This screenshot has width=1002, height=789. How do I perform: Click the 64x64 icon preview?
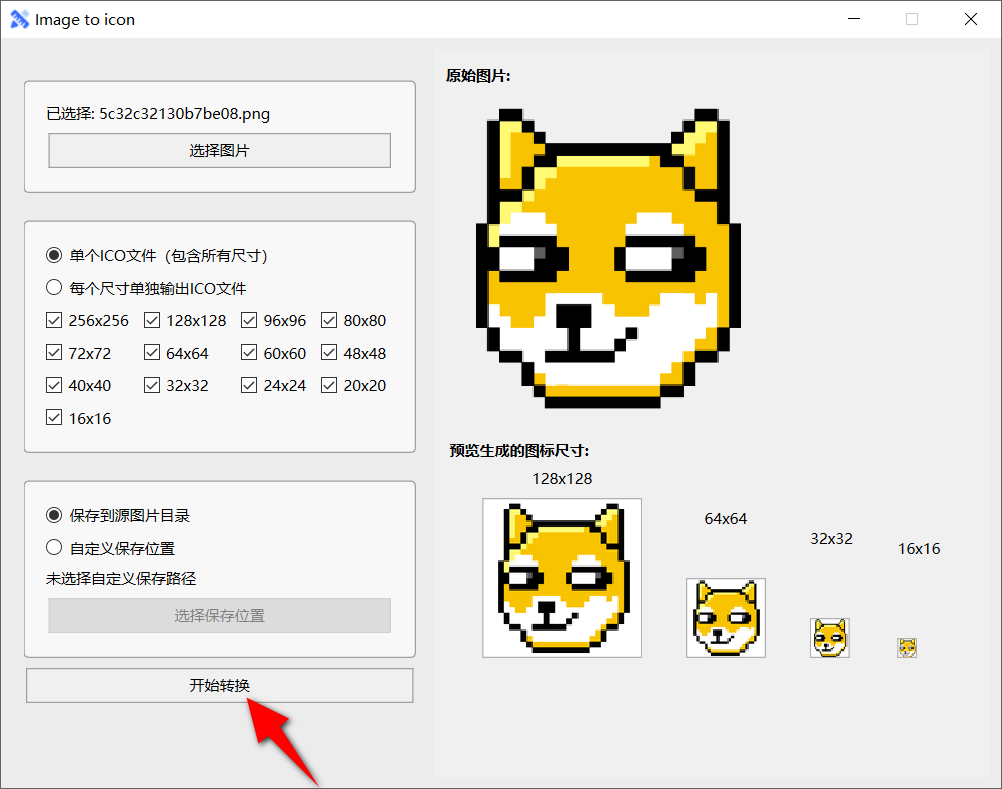click(x=725, y=617)
